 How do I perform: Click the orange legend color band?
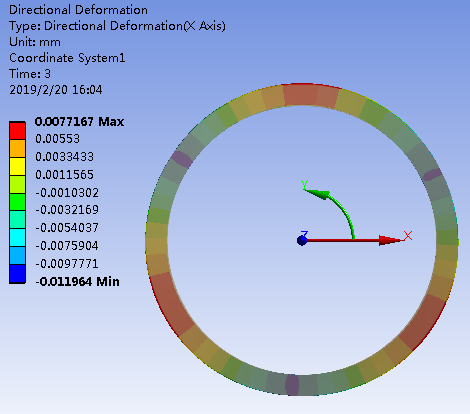[x=17, y=148]
